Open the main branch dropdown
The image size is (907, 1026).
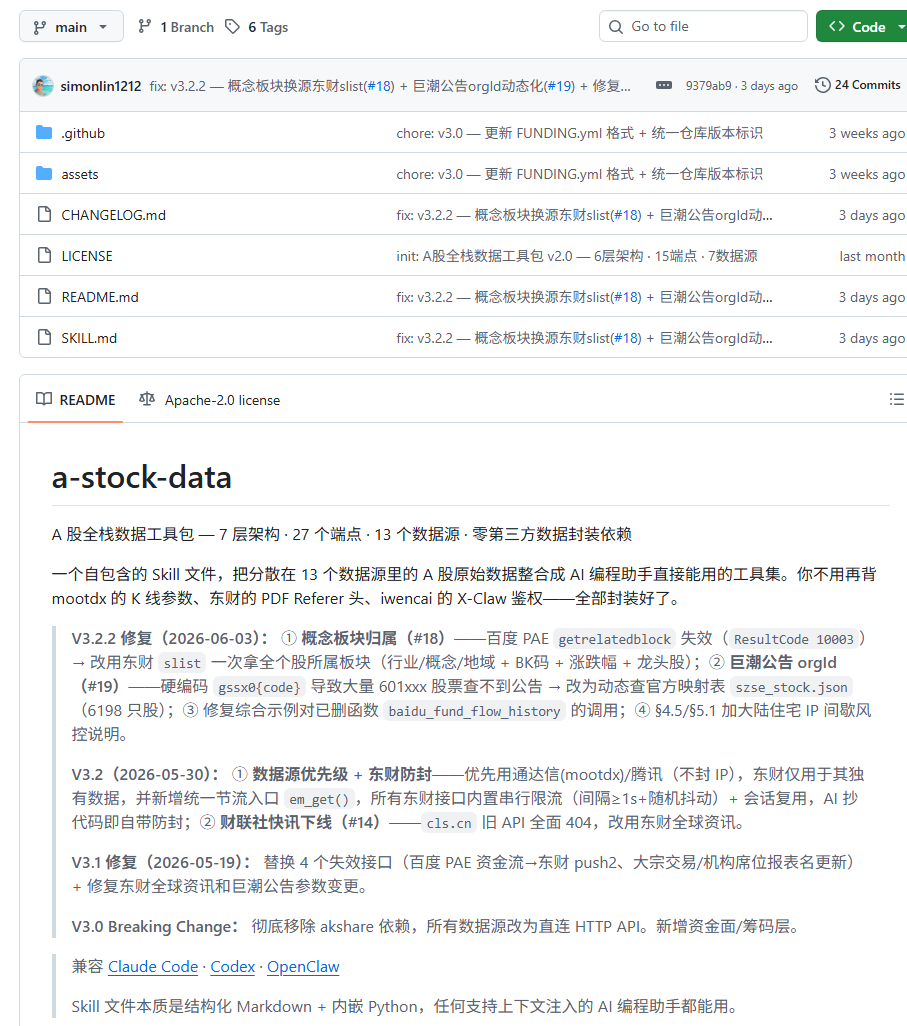coord(71,27)
